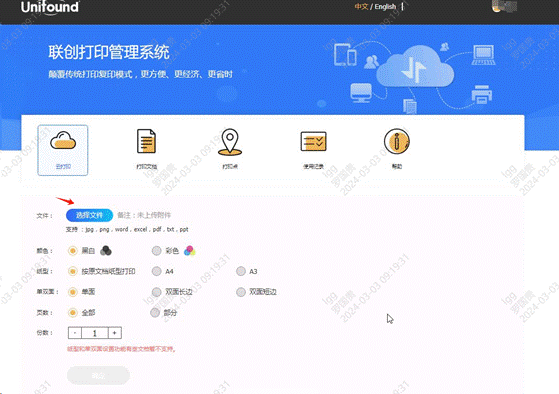Increase copies with plus button
This screenshot has height=394, width=559.
[114, 333]
